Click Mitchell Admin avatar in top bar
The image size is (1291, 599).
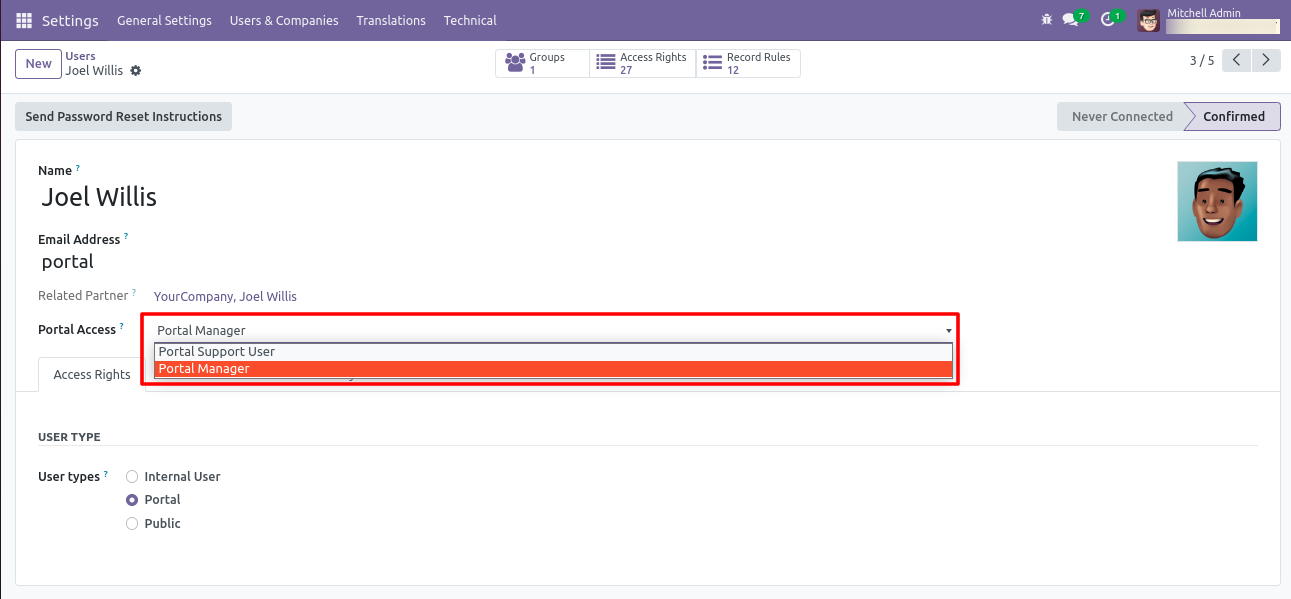tap(1149, 20)
